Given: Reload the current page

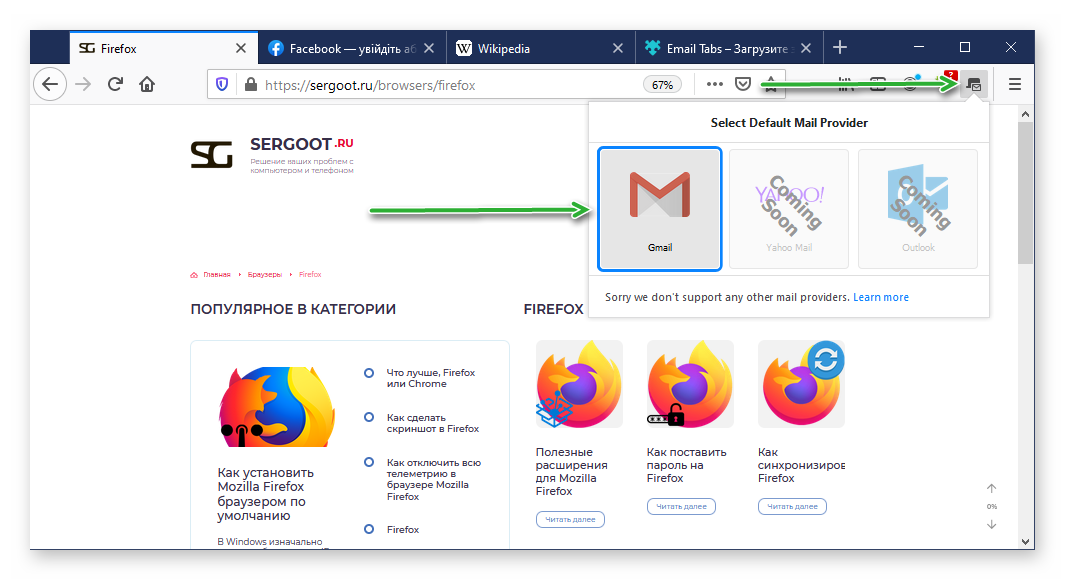Looking at the screenshot, I should point(115,84).
